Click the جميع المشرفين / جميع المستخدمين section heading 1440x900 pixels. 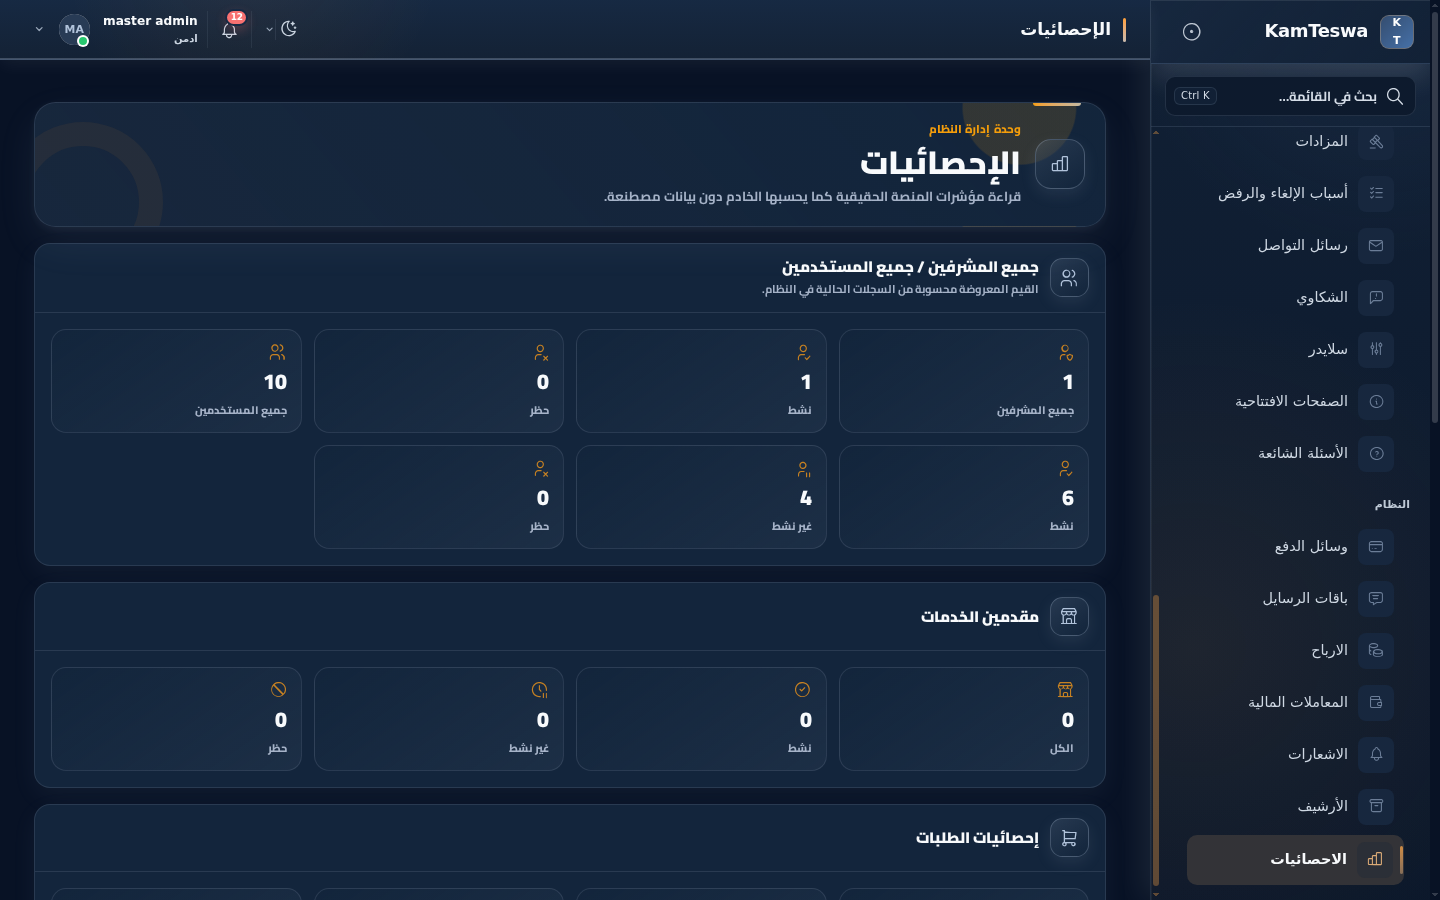coord(910,268)
